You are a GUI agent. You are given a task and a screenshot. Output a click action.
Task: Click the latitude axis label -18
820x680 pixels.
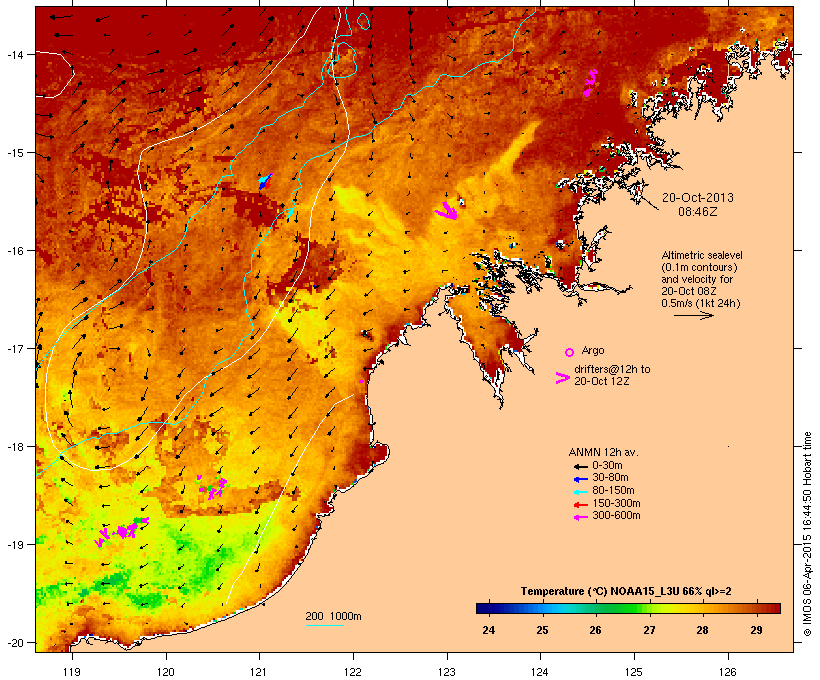click(14, 447)
